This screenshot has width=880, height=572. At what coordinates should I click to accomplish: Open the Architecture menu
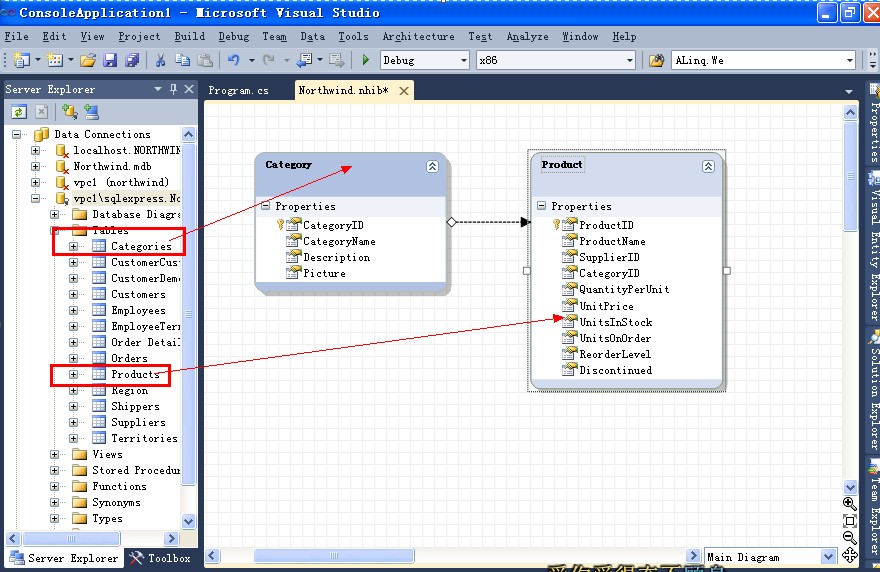419,36
